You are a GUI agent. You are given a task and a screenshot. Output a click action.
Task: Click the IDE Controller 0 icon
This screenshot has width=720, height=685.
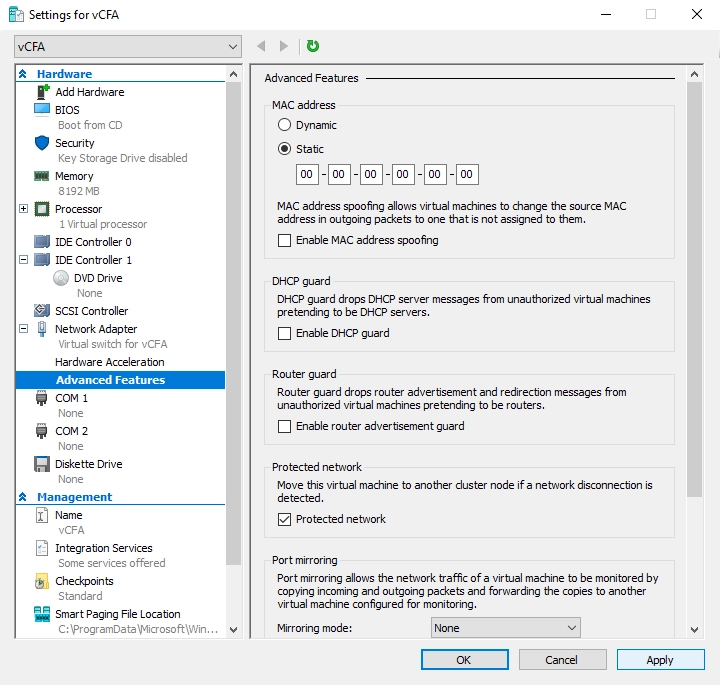pyautogui.click(x=42, y=242)
